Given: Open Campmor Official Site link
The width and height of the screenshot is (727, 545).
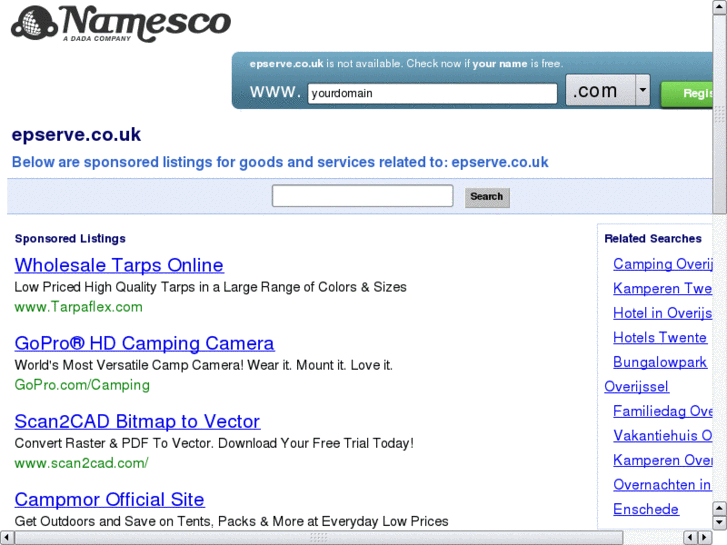Looking at the screenshot, I should (x=109, y=500).
